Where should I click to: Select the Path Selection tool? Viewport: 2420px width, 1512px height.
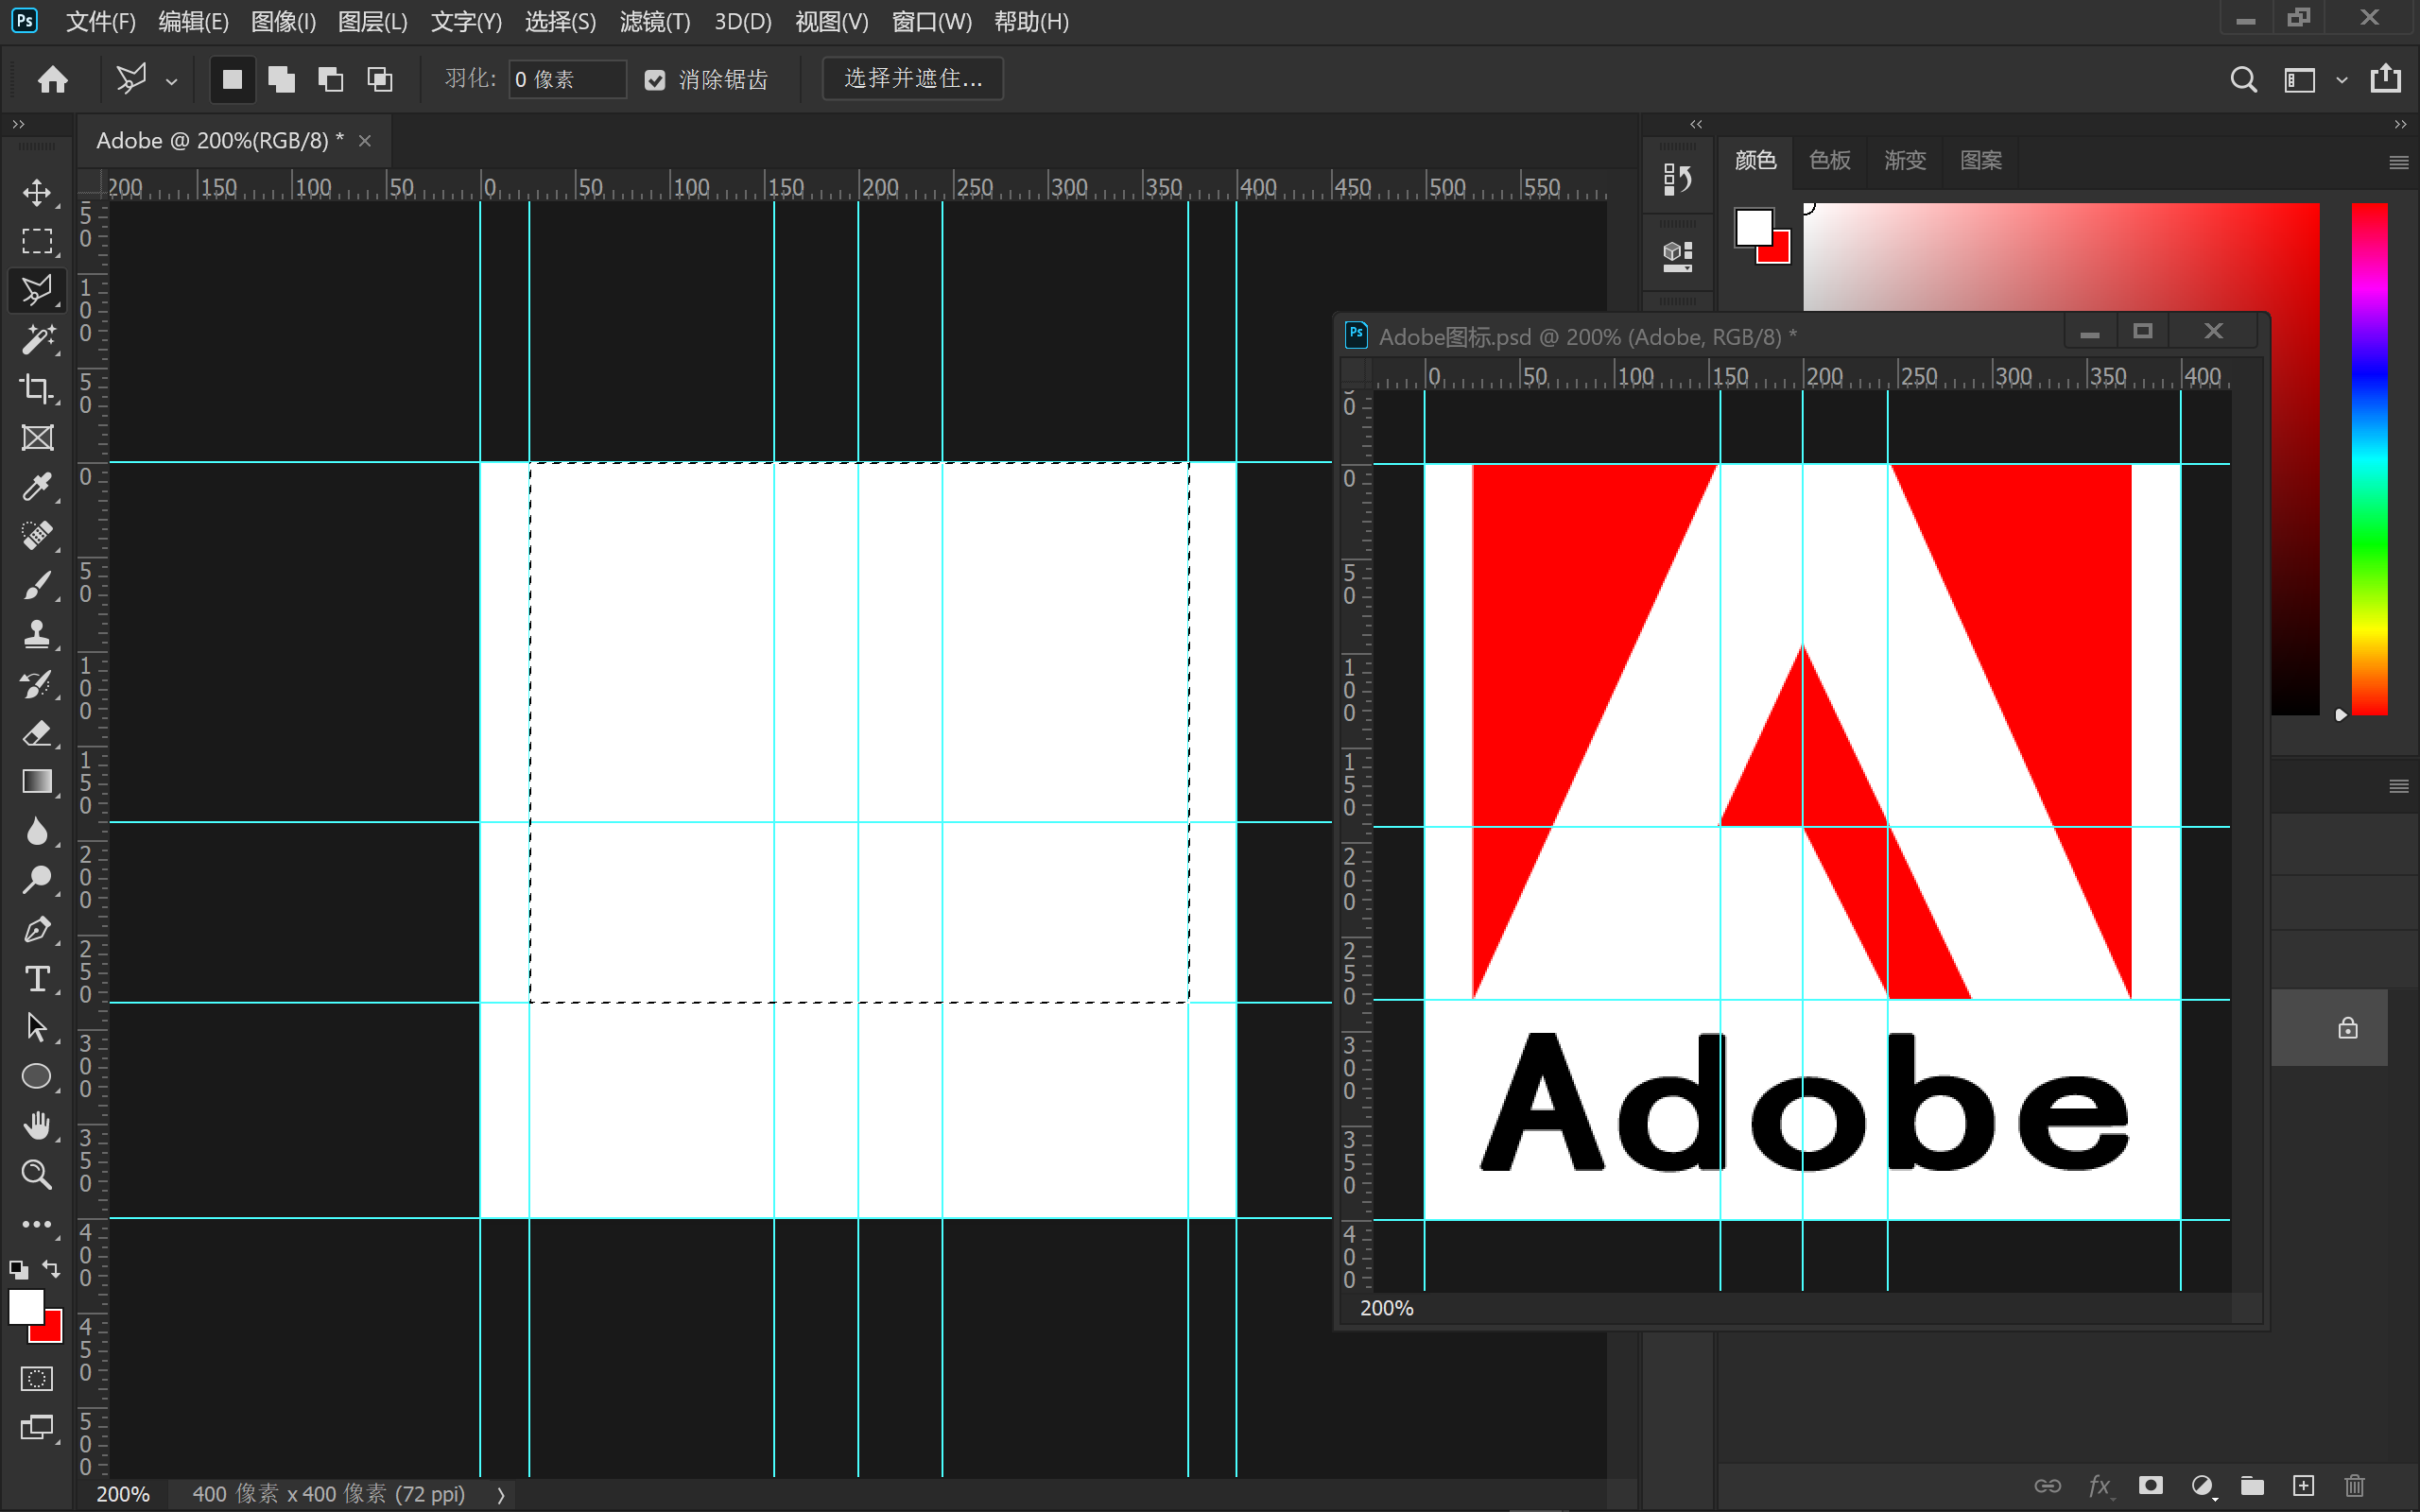37,1028
